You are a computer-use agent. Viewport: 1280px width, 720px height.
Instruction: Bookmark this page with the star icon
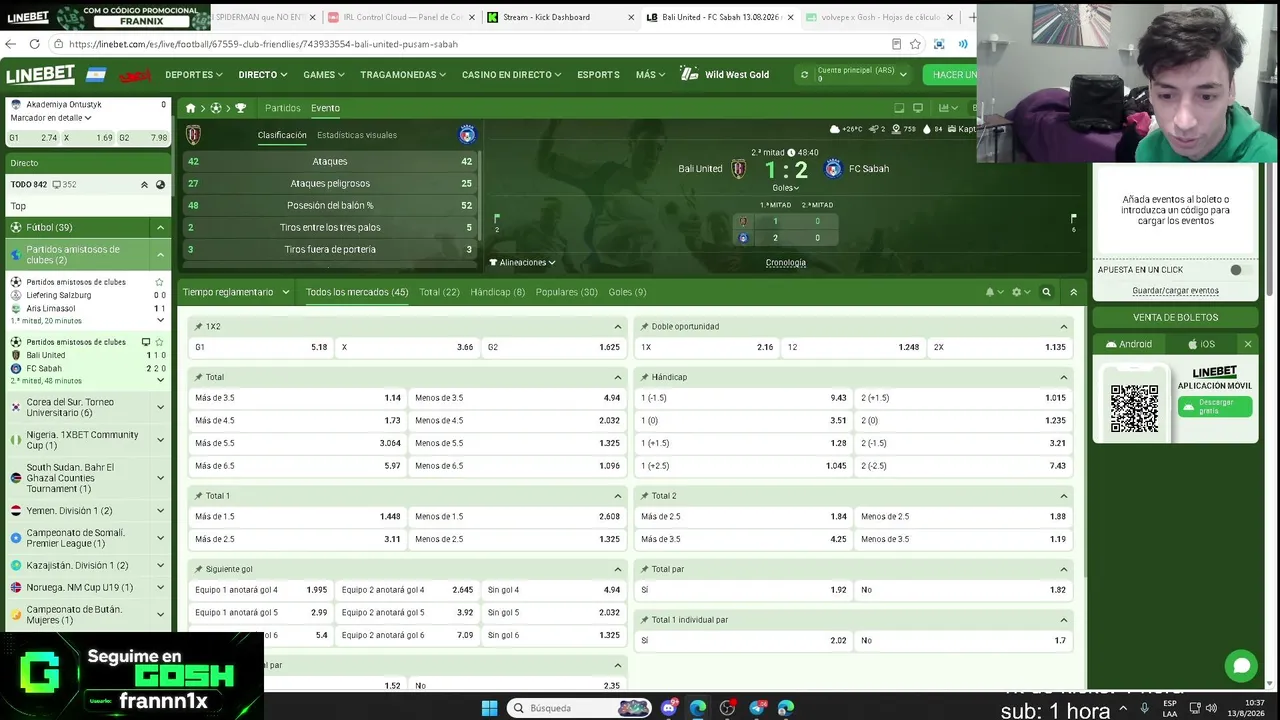(x=915, y=44)
